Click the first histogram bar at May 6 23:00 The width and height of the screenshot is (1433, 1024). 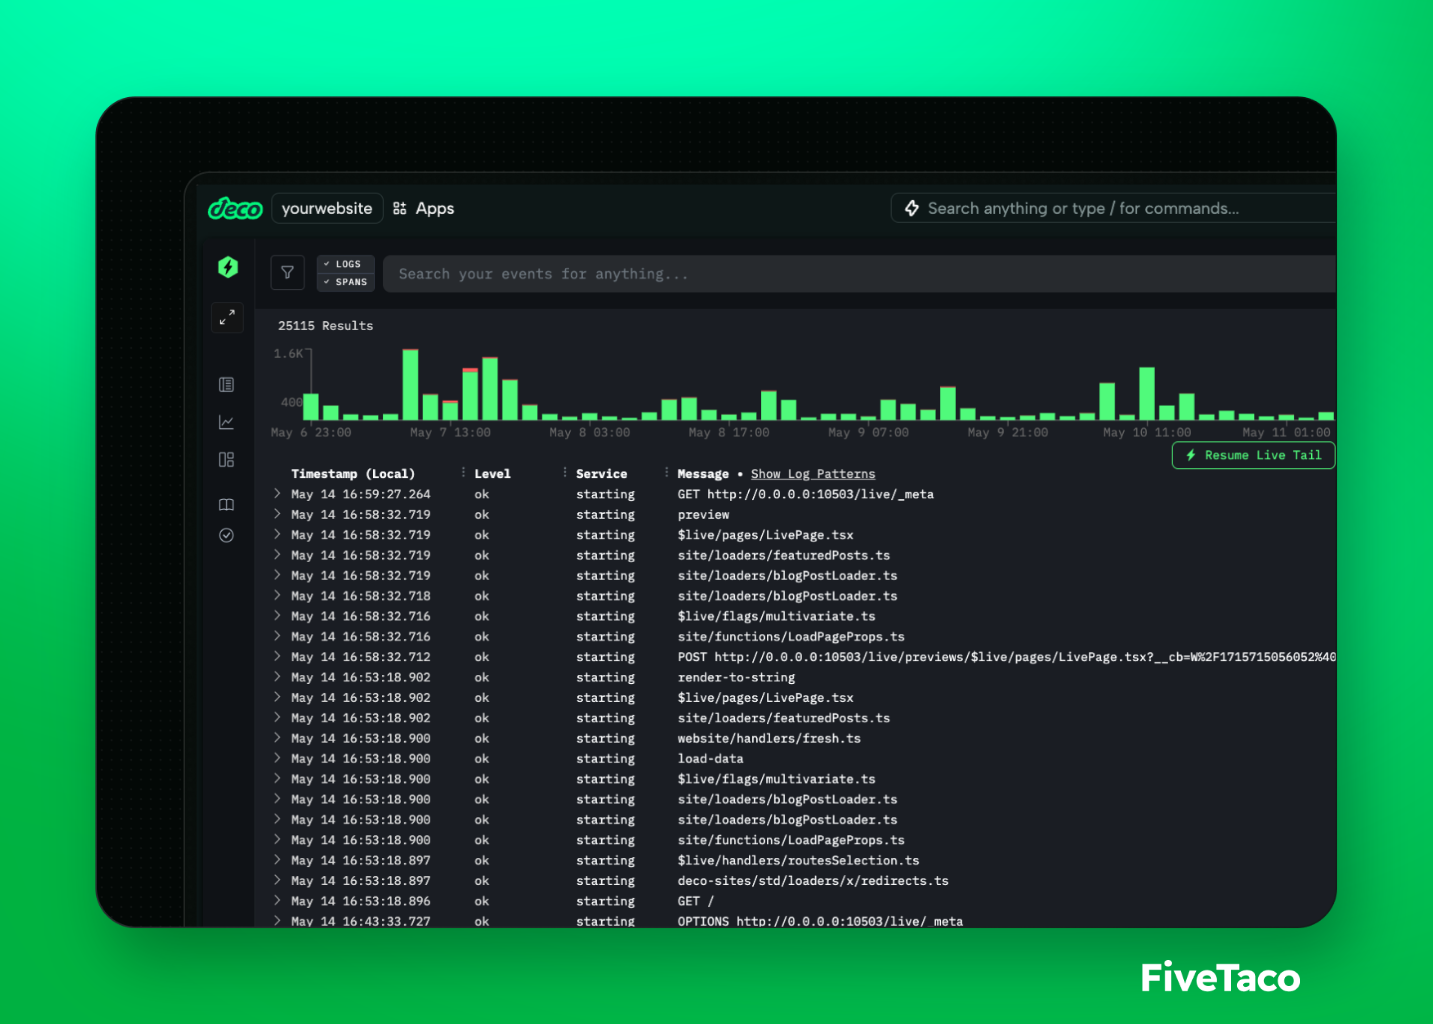[311, 406]
